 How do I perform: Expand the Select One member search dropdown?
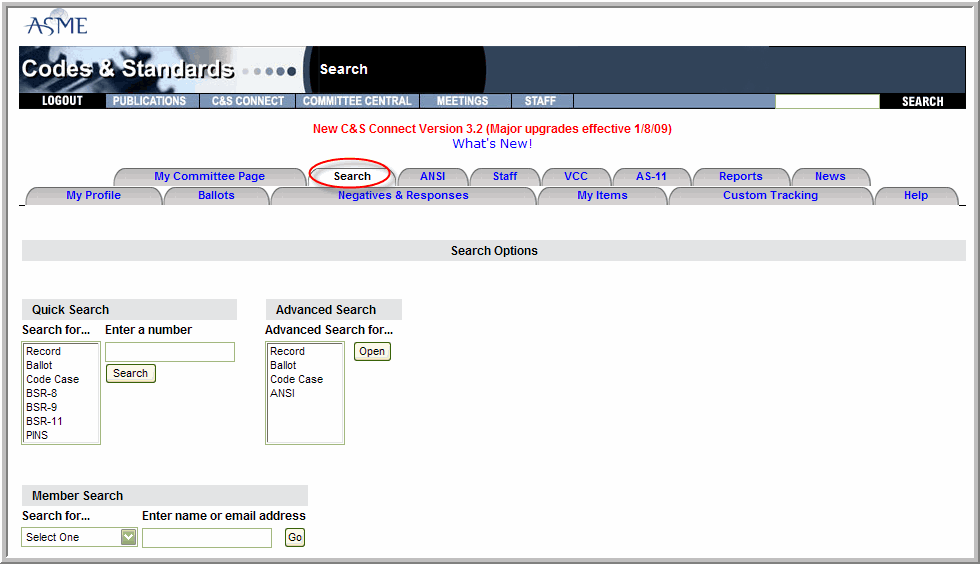pos(79,537)
